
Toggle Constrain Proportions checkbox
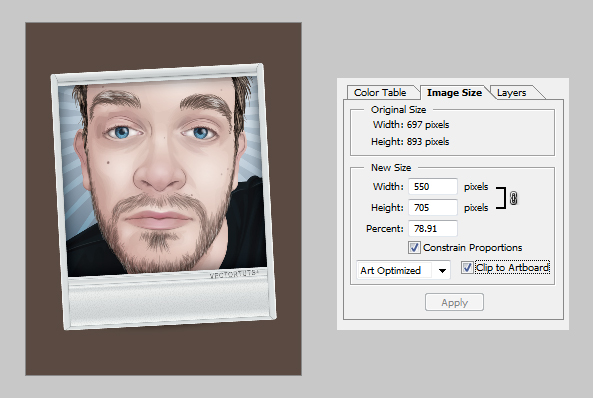414,248
